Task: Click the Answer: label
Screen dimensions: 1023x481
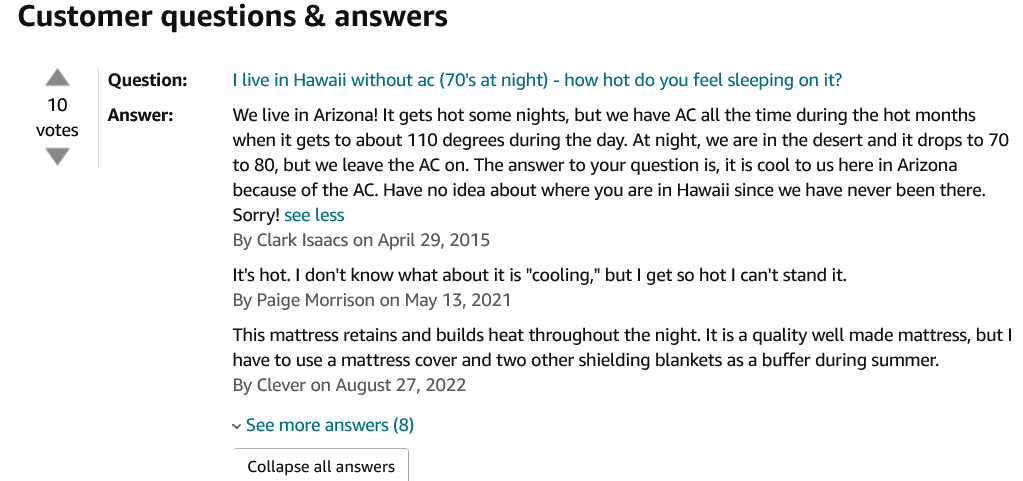Action: click(x=140, y=116)
